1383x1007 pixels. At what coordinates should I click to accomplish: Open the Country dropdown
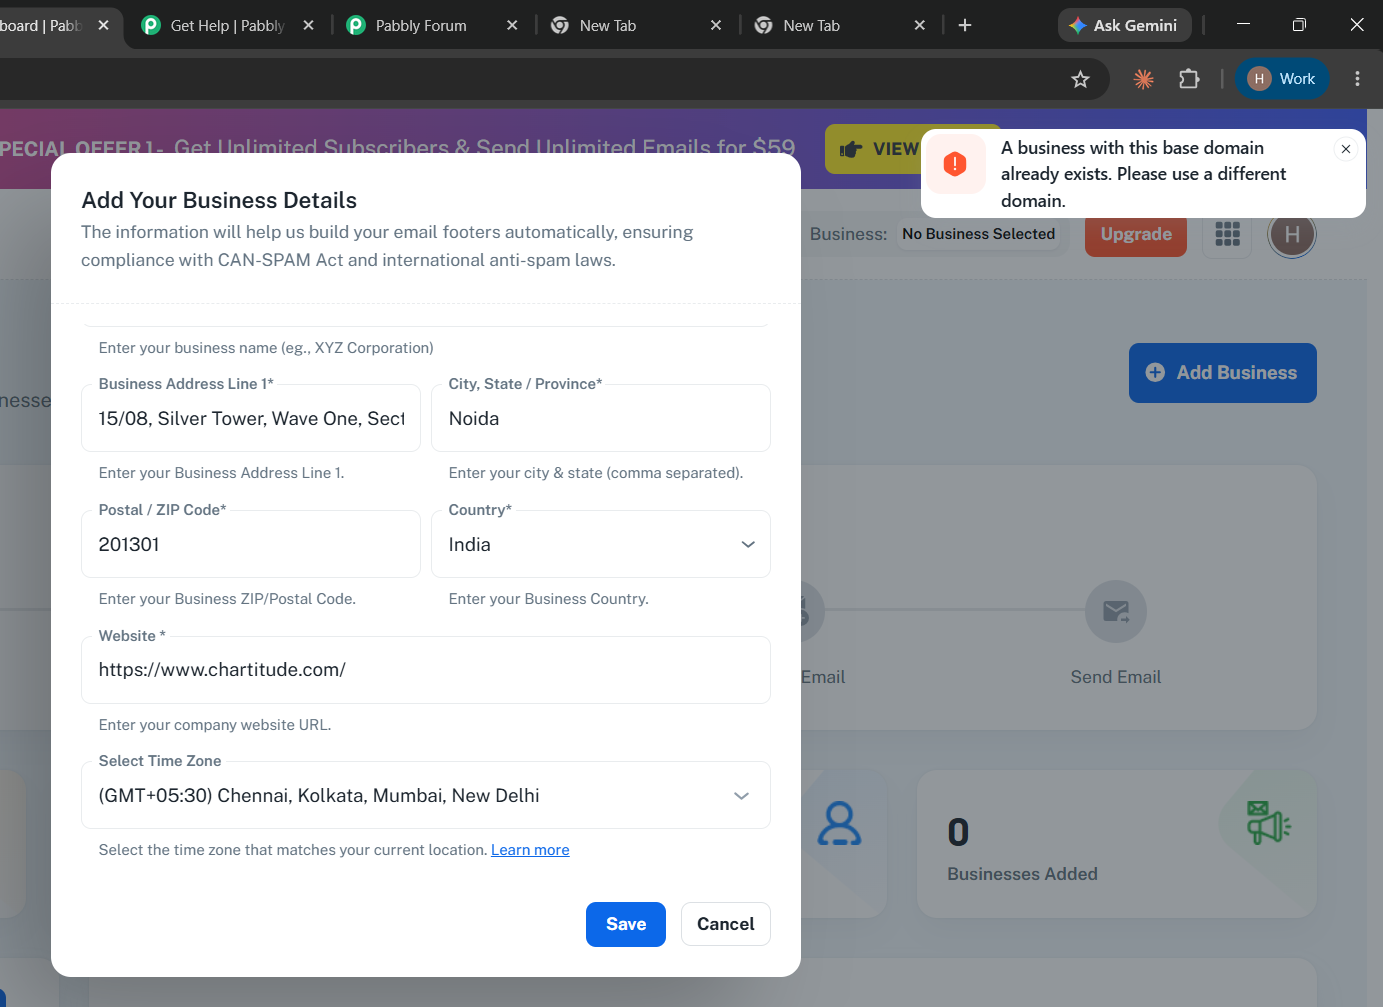coord(601,544)
